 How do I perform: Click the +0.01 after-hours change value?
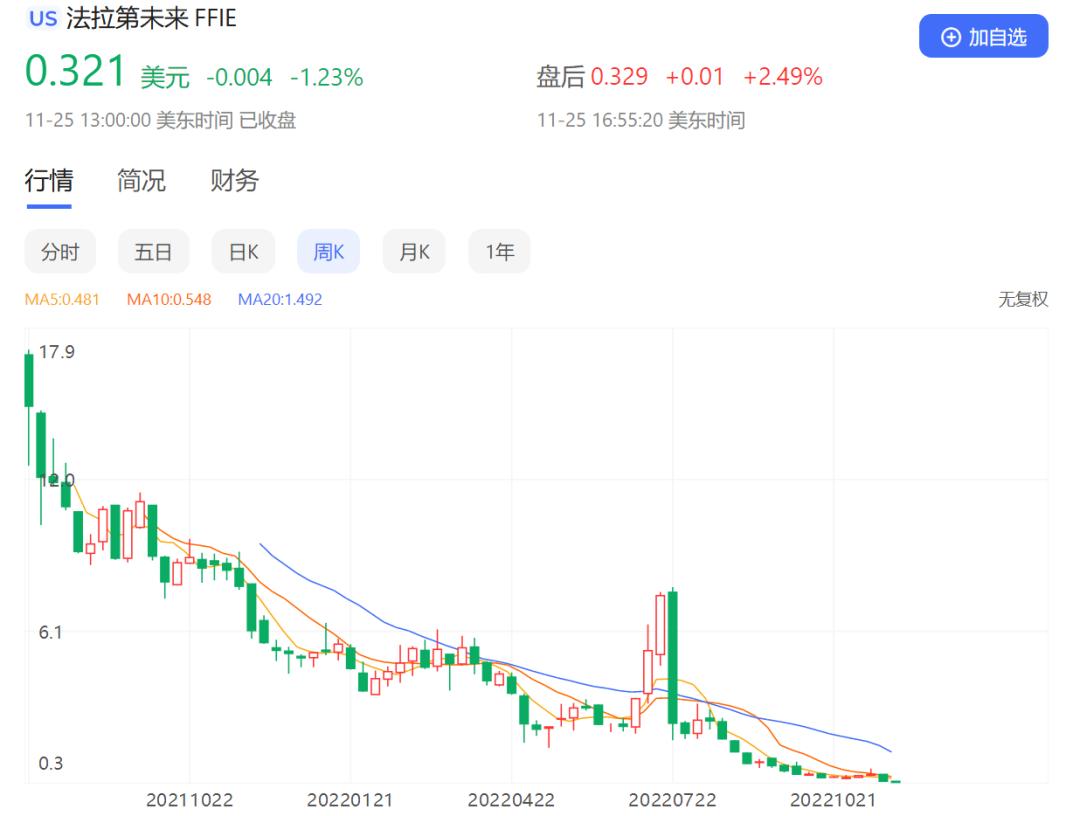click(x=694, y=76)
